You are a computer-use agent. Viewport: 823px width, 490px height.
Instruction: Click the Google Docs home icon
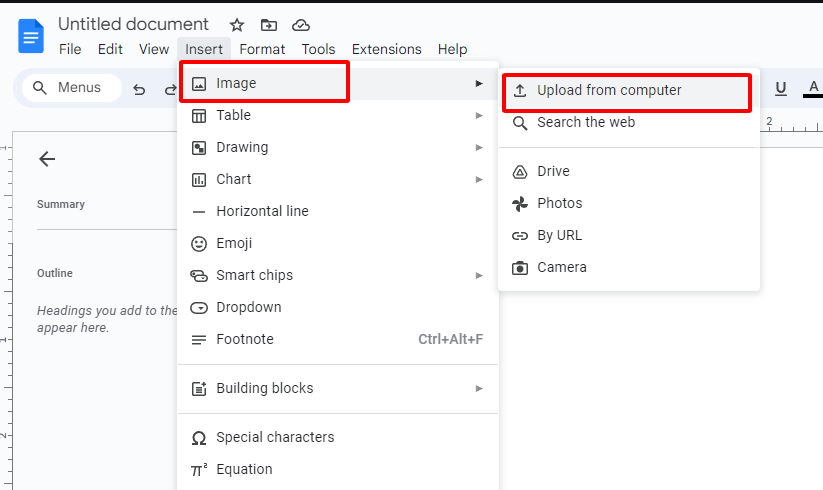click(x=31, y=36)
